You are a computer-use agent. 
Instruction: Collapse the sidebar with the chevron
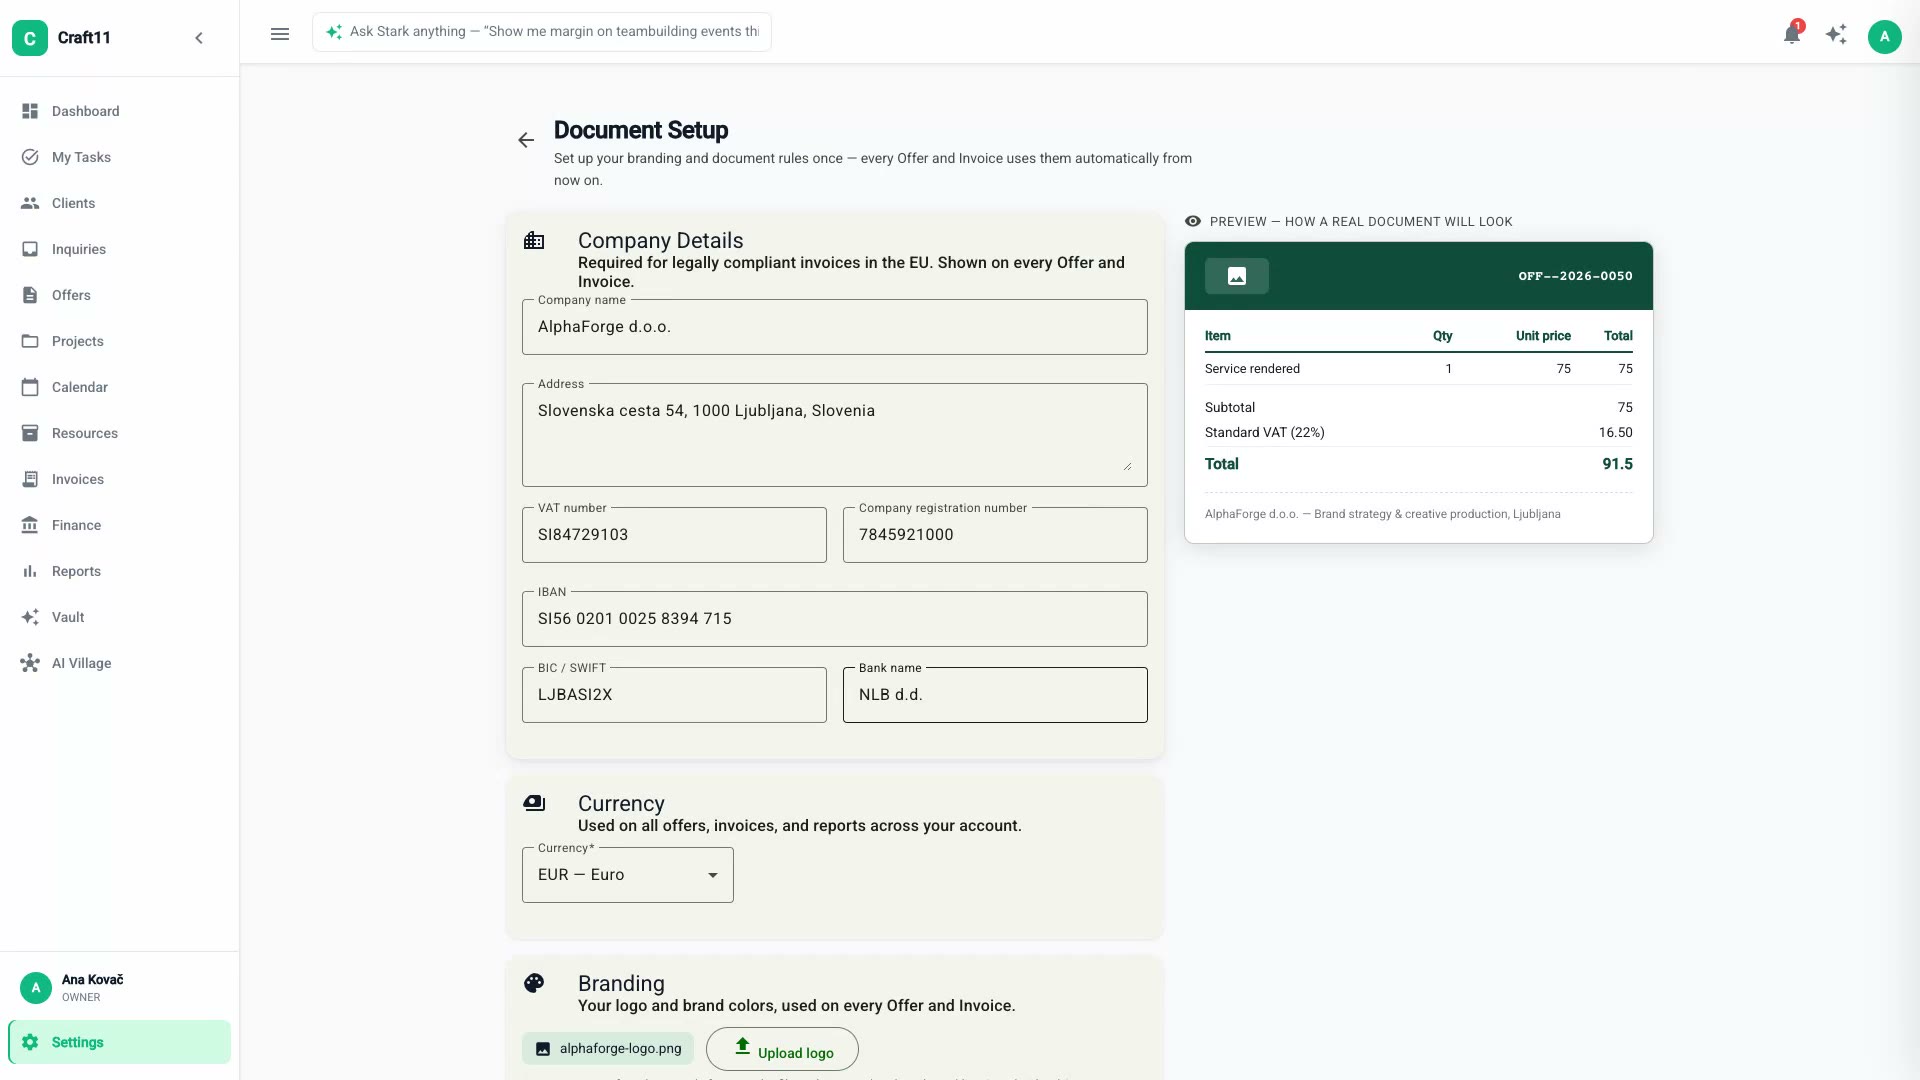(199, 38)
